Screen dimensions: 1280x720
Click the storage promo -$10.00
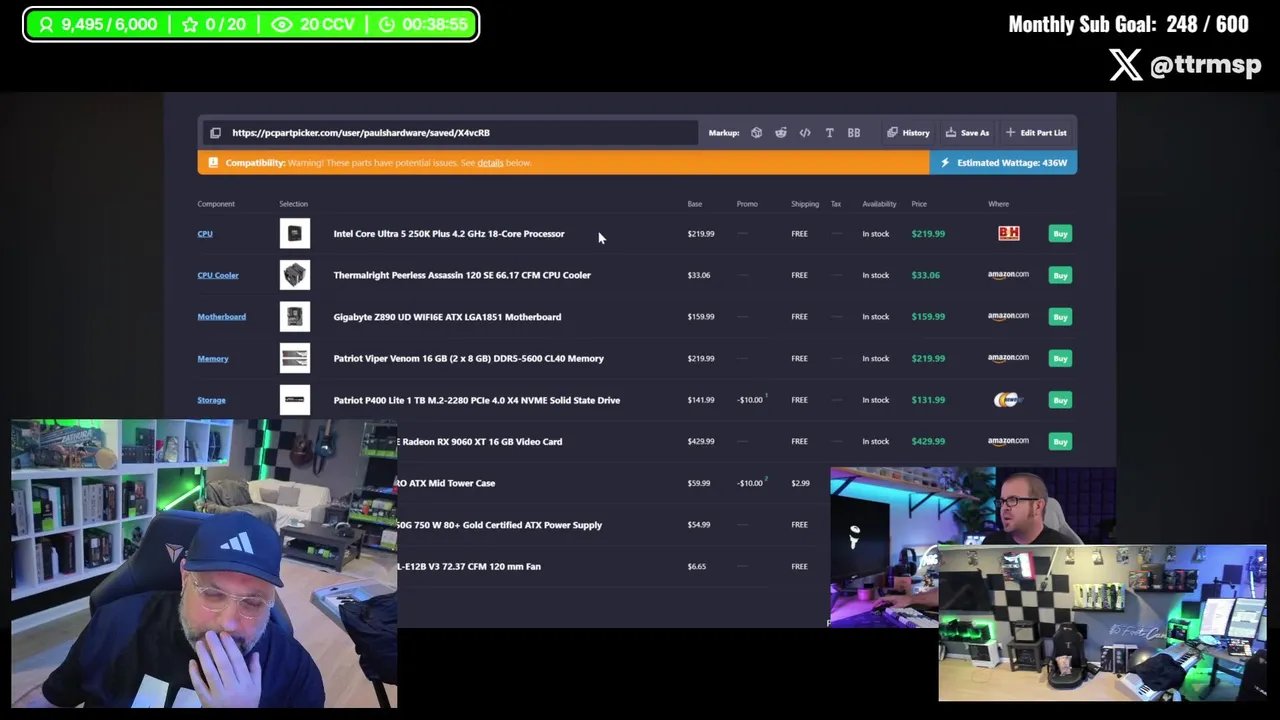point(751,400)
